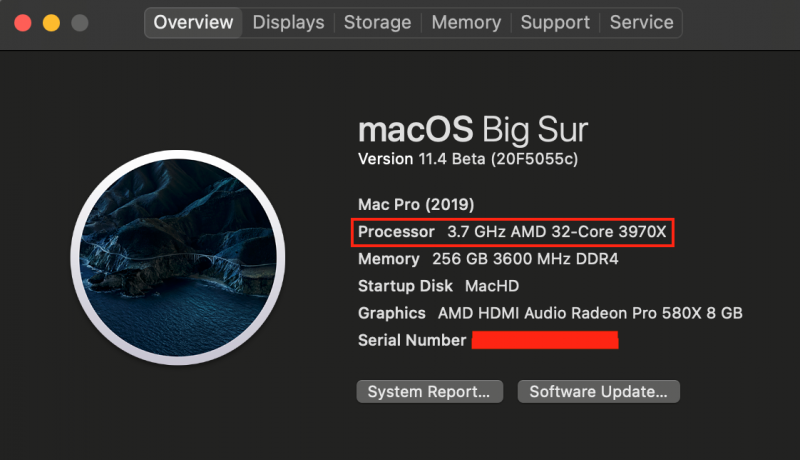Switch to the Displays tab
800x460 pixels.
(x=288, y=22)
